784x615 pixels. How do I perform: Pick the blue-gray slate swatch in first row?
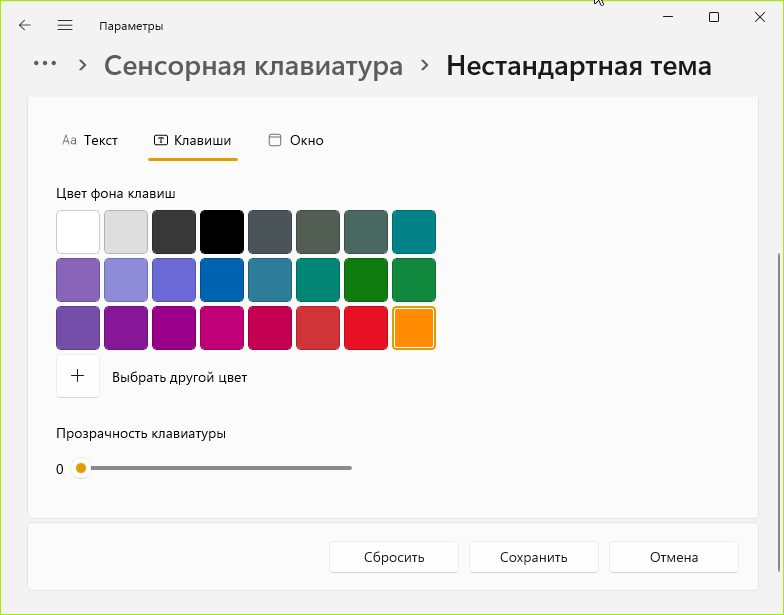click(x=270, y=232)
